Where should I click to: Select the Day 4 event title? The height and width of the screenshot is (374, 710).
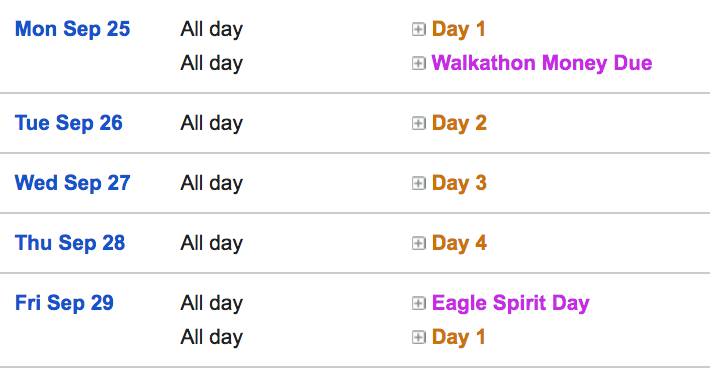(459, 243)
